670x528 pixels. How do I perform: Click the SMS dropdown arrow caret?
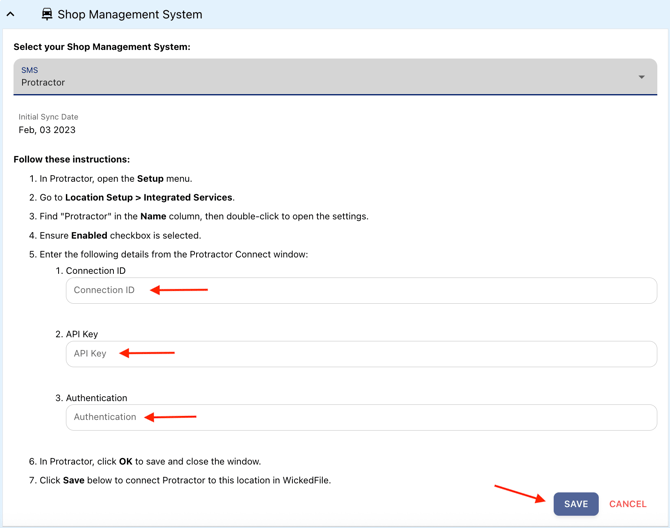(x=641, y=77)
